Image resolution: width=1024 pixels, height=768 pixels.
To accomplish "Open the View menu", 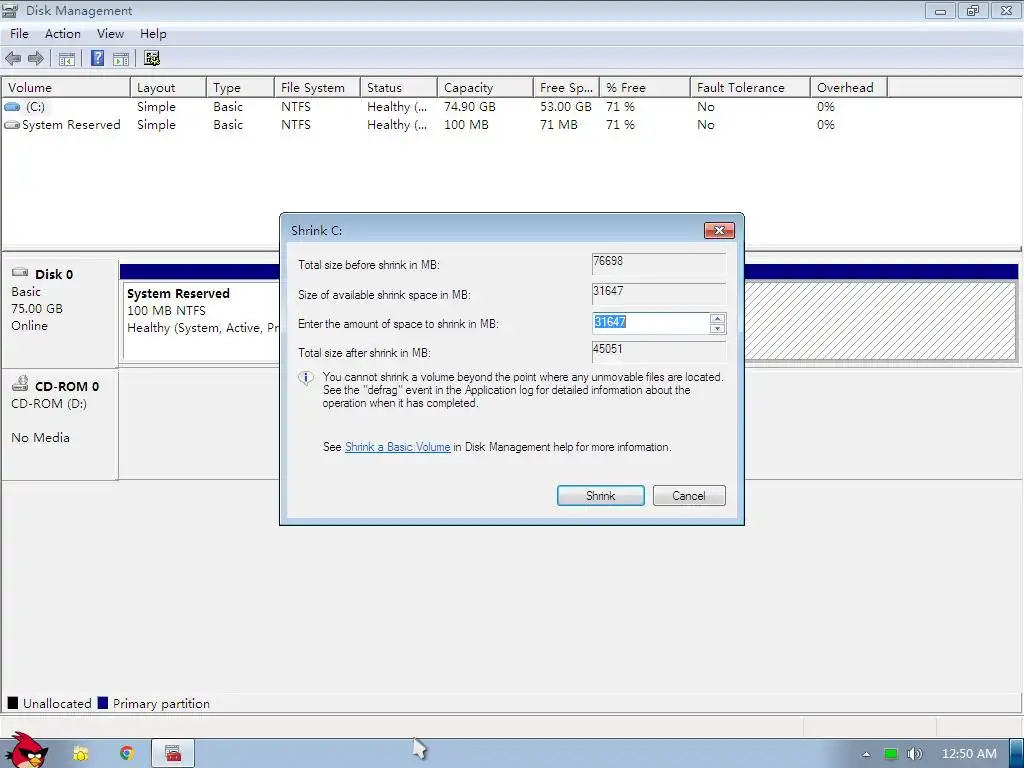I will point(110,34).
